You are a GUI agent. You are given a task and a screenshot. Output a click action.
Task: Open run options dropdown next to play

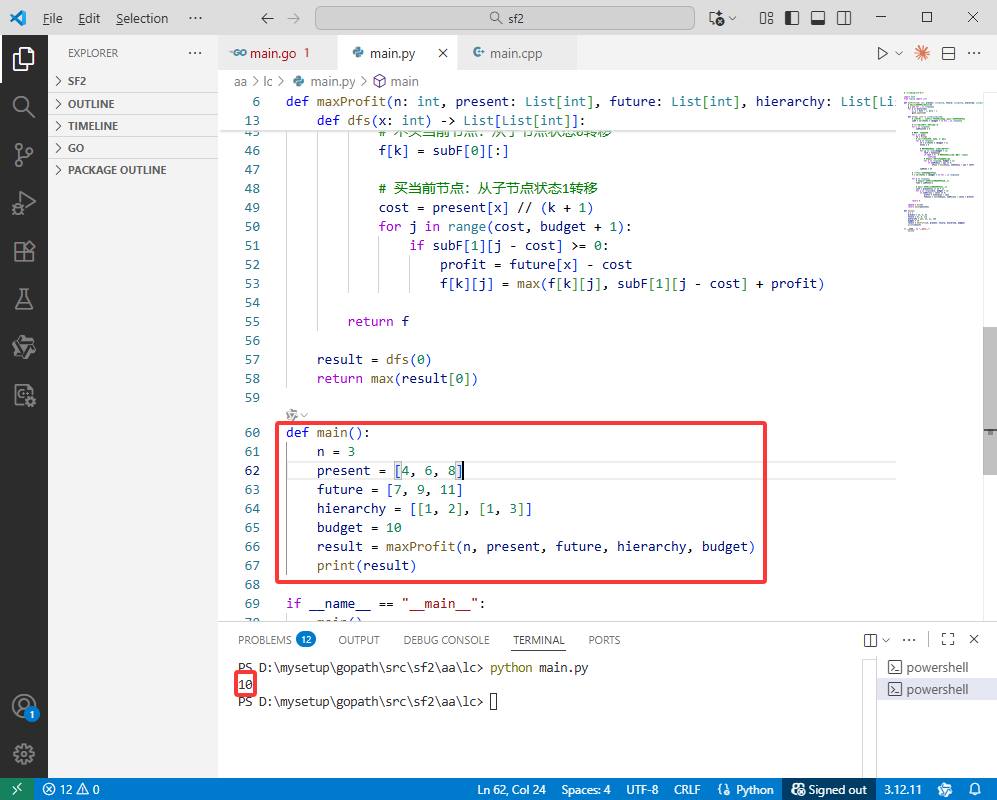click(898, 53)
